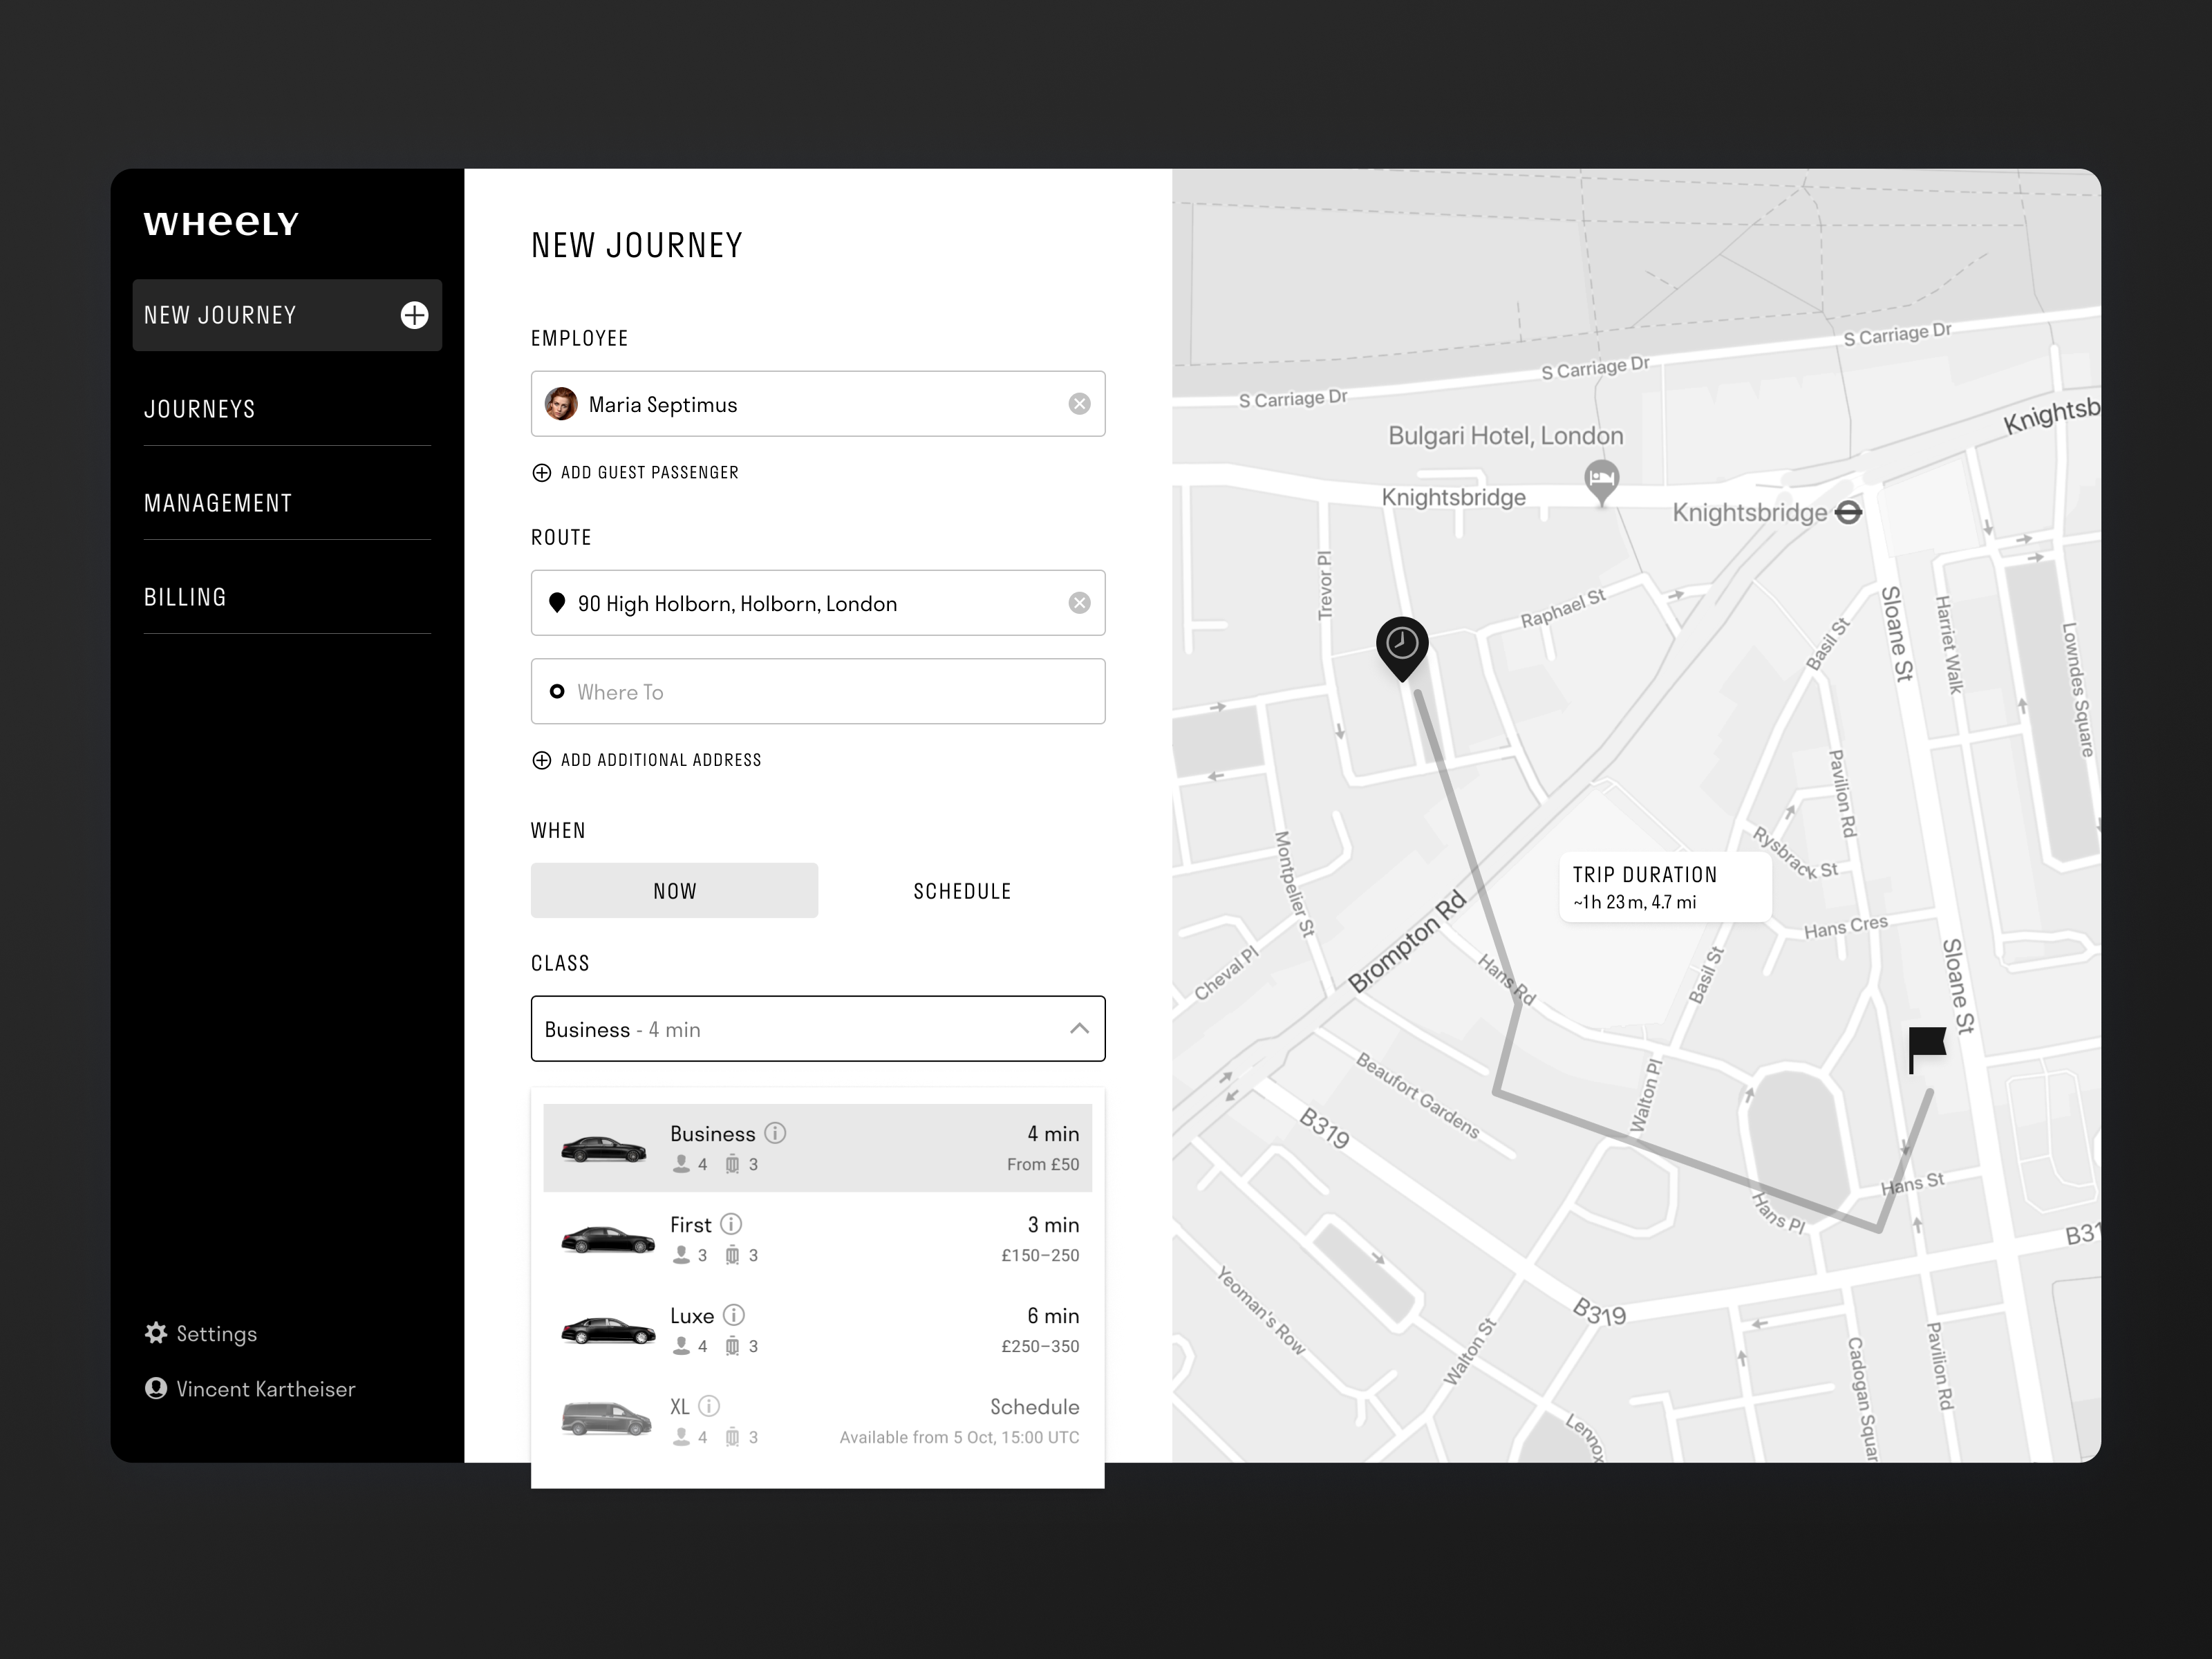Choose the Luxe option, £250–350
The image size is (2212, 1659).
[818, 1330]
